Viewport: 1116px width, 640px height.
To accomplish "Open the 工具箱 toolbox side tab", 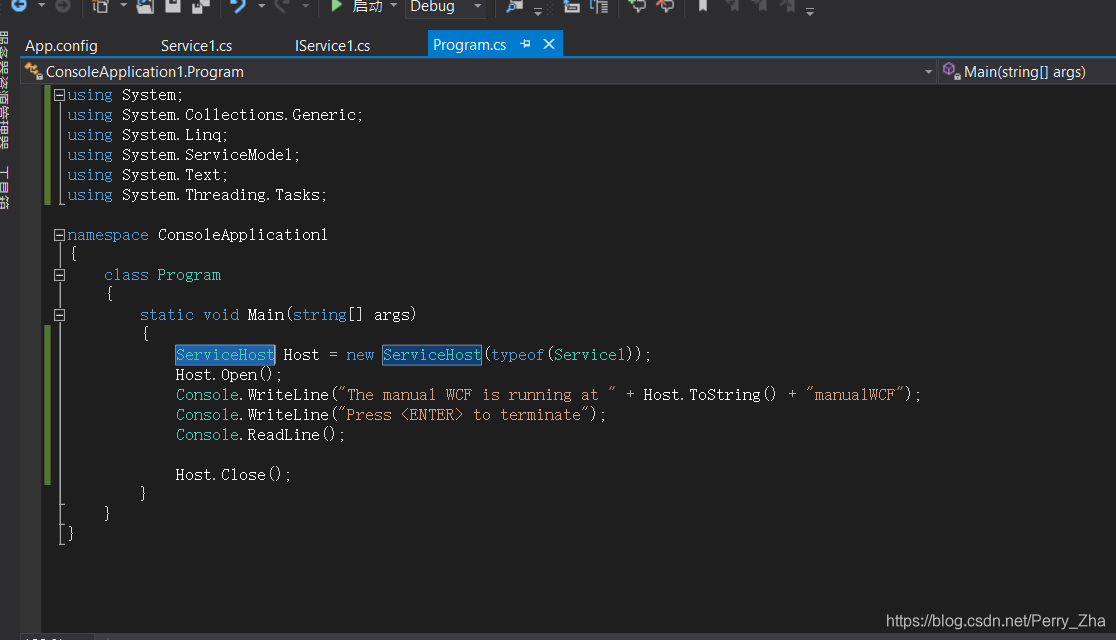I will [x=4, y=187].
